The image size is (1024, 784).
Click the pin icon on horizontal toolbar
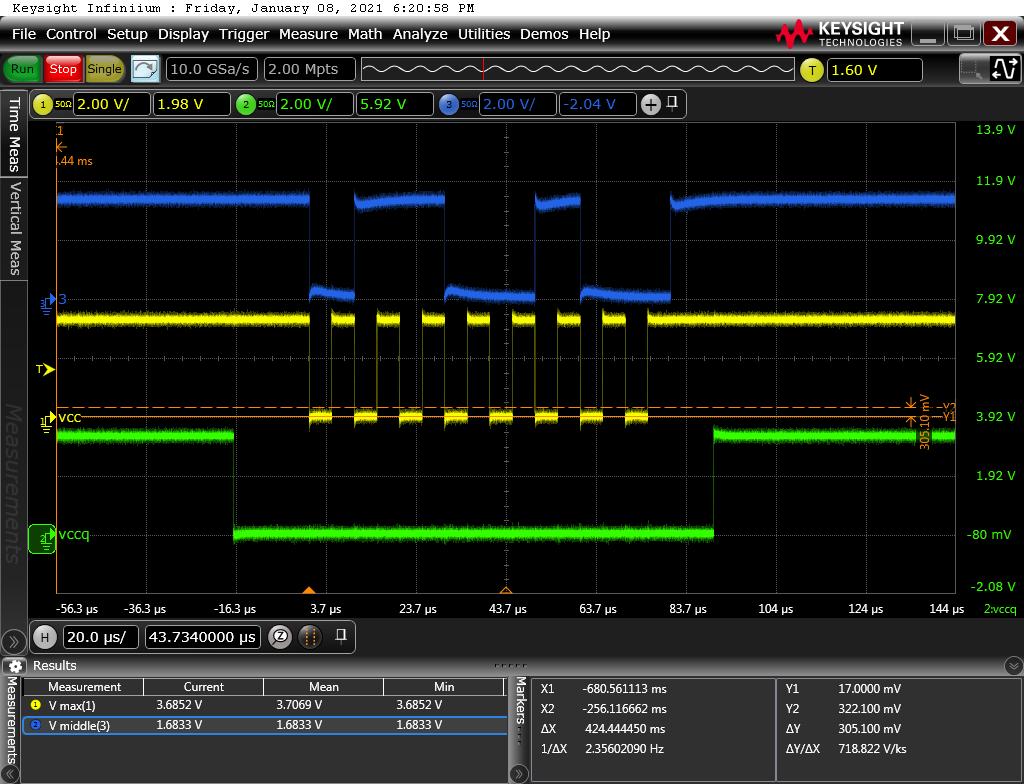coord(340,636)
